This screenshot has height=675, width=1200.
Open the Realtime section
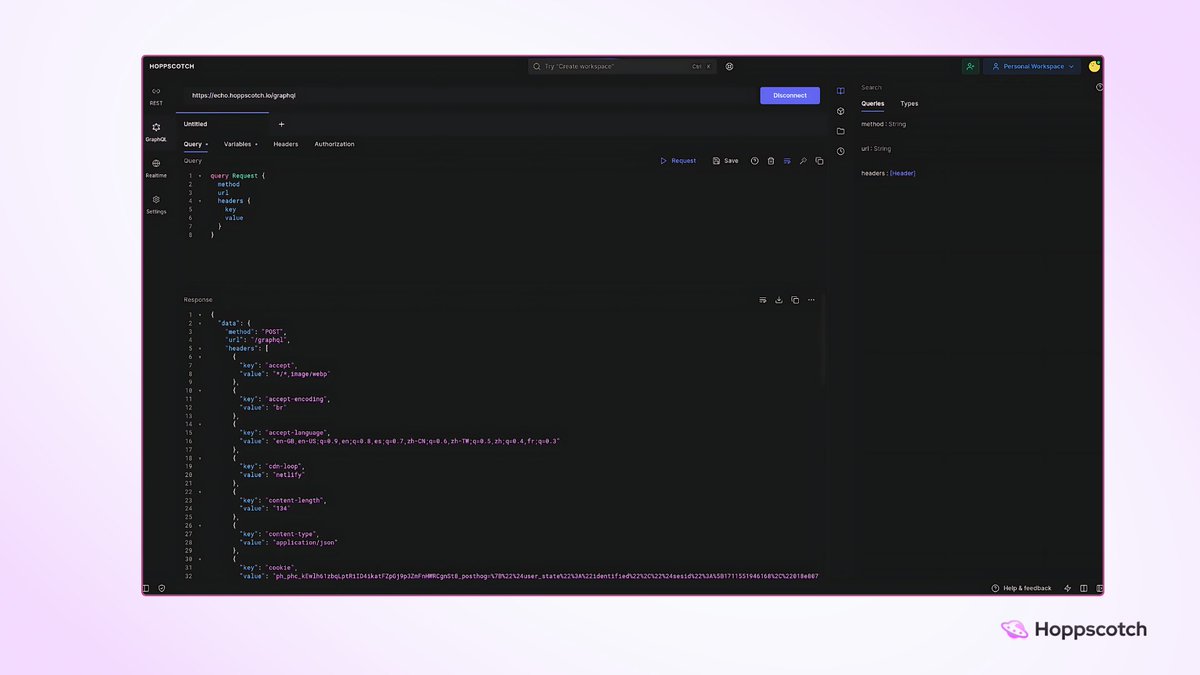156,167
